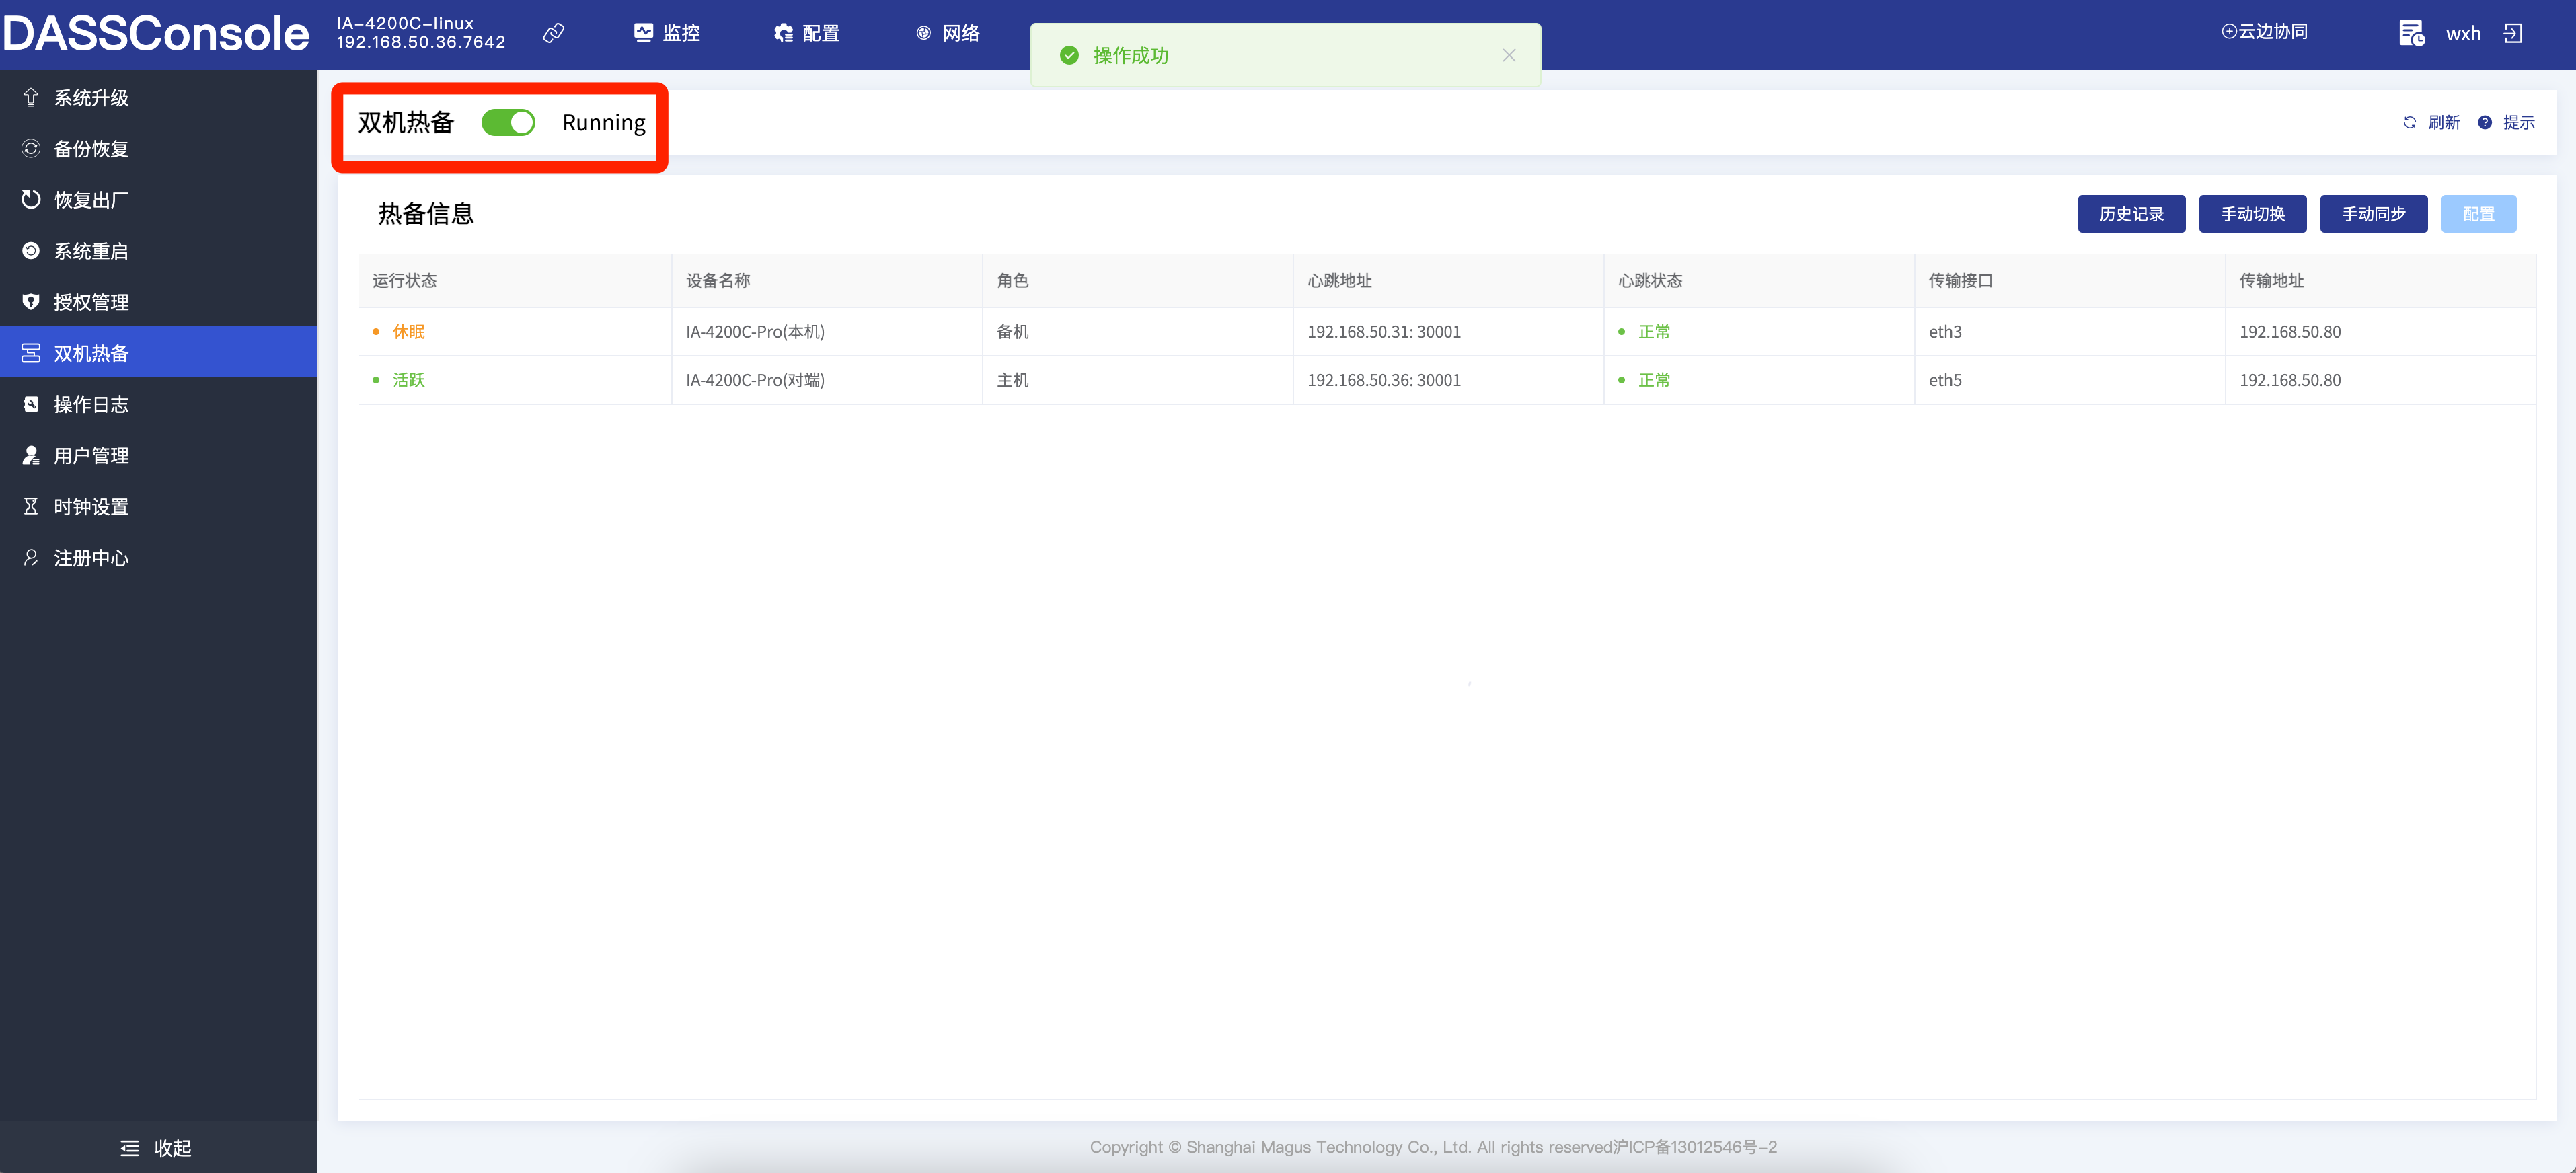Open 历史记录 history records
Image resolution: width=2576 pixels, height=1173 pixels.
2131,214
